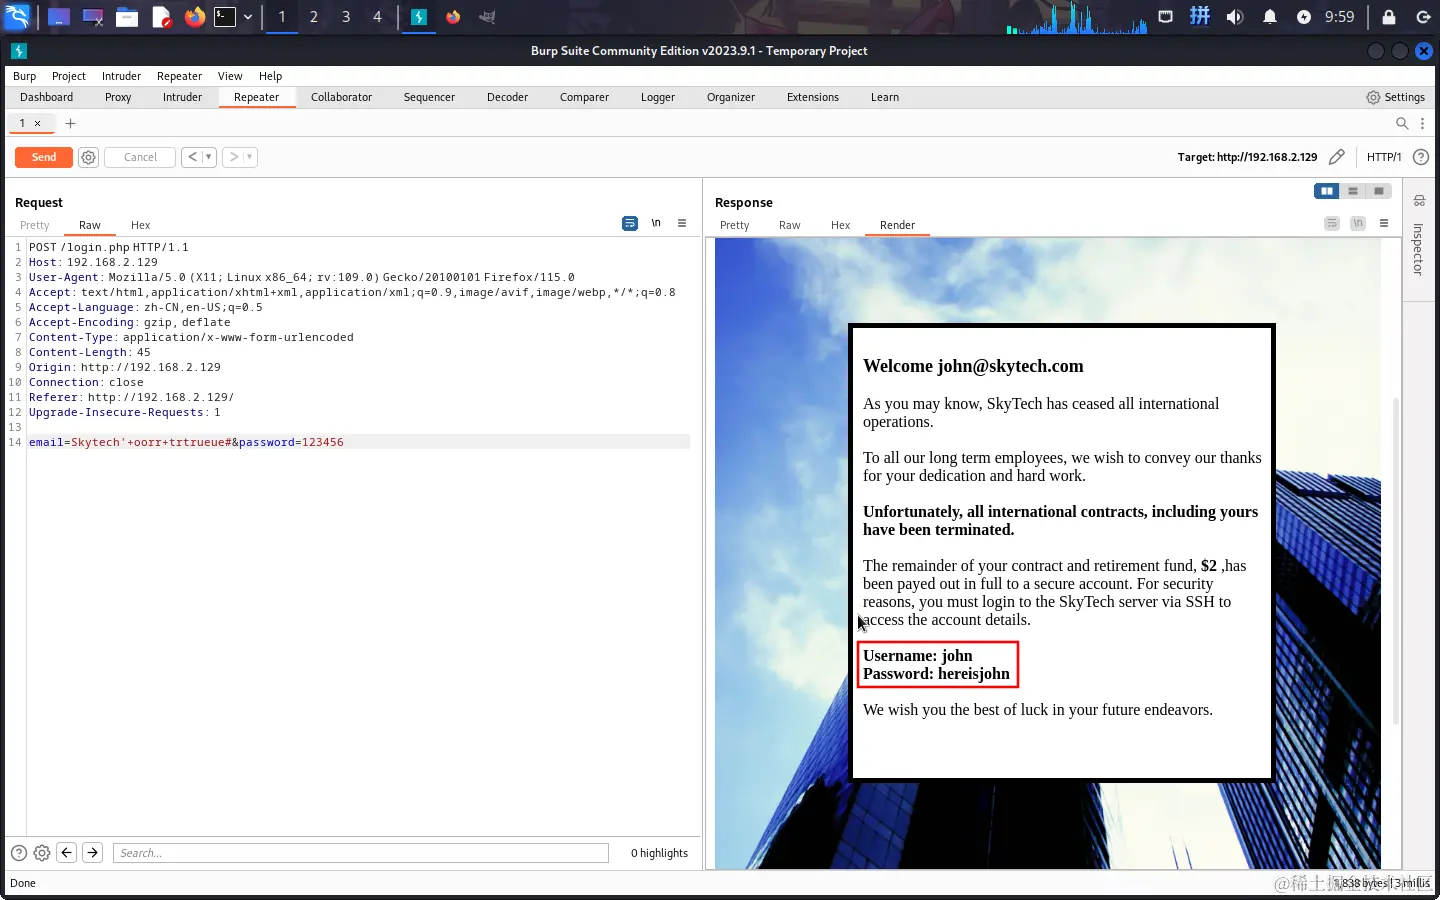
Task: Open the View menu
Action: 231,76
